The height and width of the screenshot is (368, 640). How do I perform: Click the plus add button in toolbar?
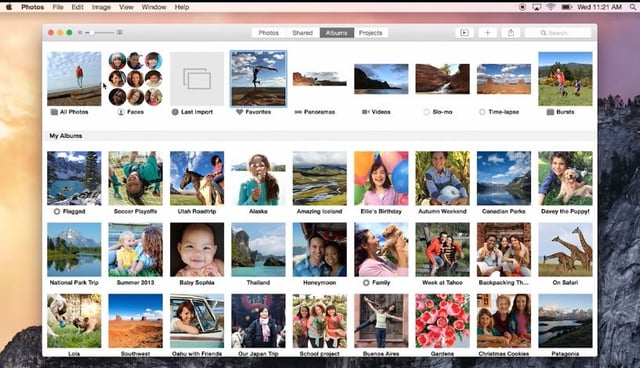tap(487, 33)
